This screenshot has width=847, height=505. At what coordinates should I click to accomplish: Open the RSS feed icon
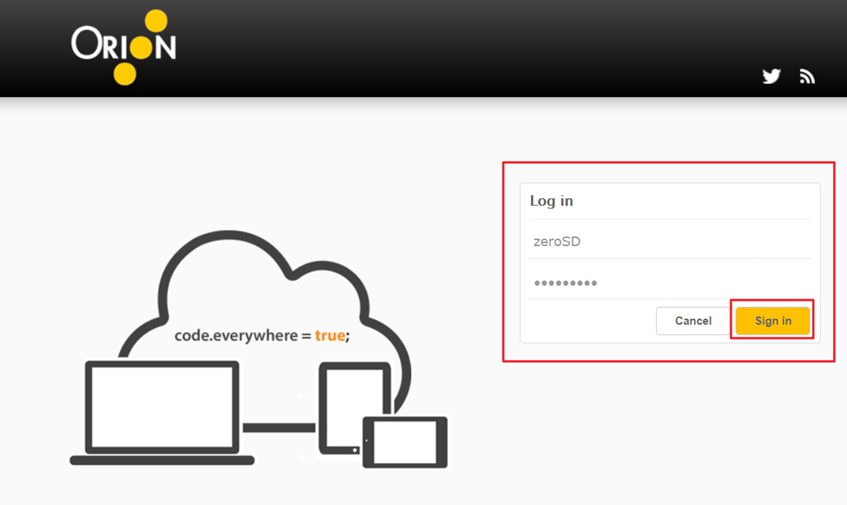coord(807,77)
